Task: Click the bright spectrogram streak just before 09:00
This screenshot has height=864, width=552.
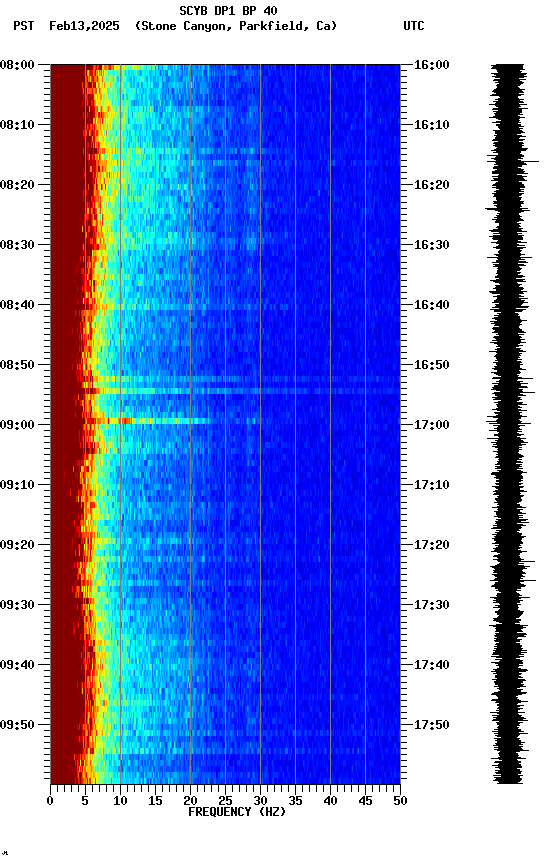Action: (x=146, y=421)
